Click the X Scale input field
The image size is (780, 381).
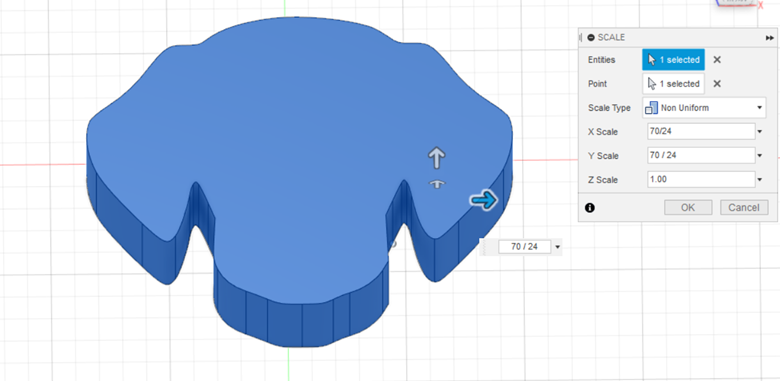[x=701, y=132]
